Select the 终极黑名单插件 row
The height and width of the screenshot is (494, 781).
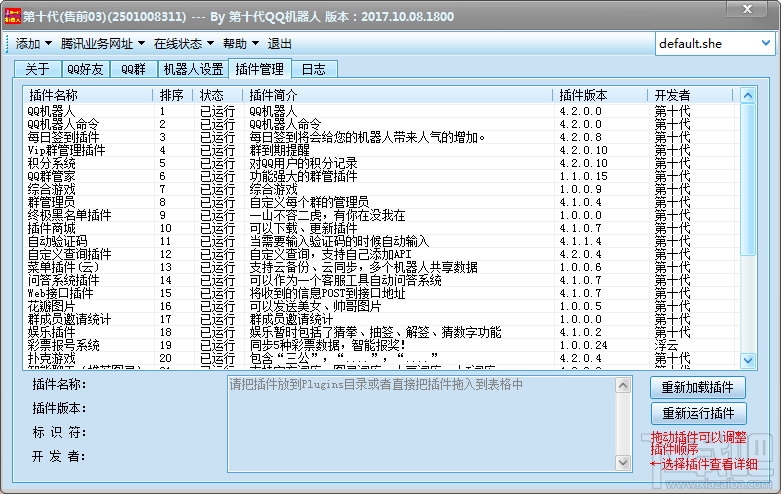pos(381,215)
